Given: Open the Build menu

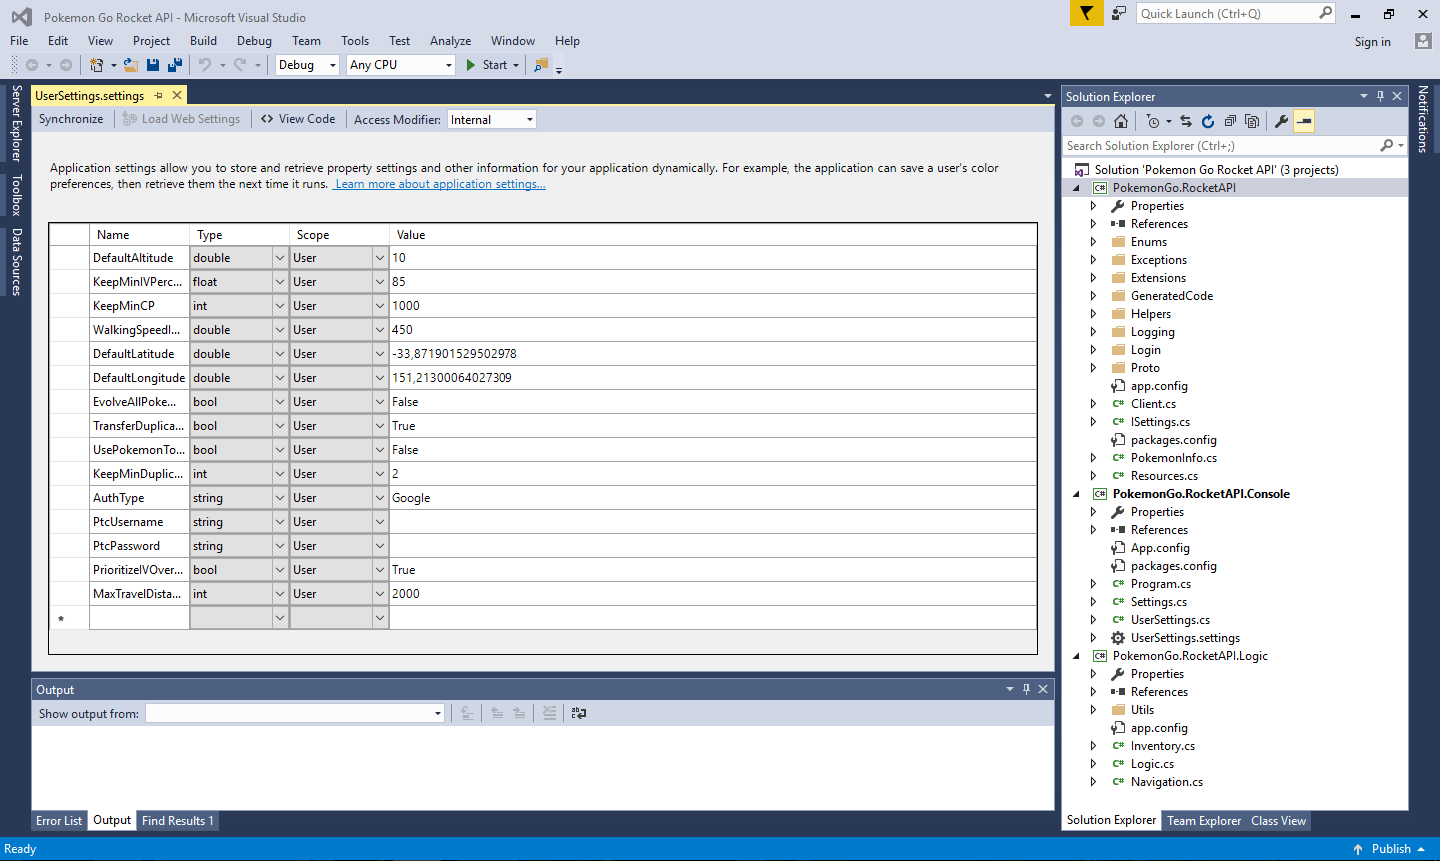Looking at the screenshot, I should pyautogui.click(x=203, y=41).
